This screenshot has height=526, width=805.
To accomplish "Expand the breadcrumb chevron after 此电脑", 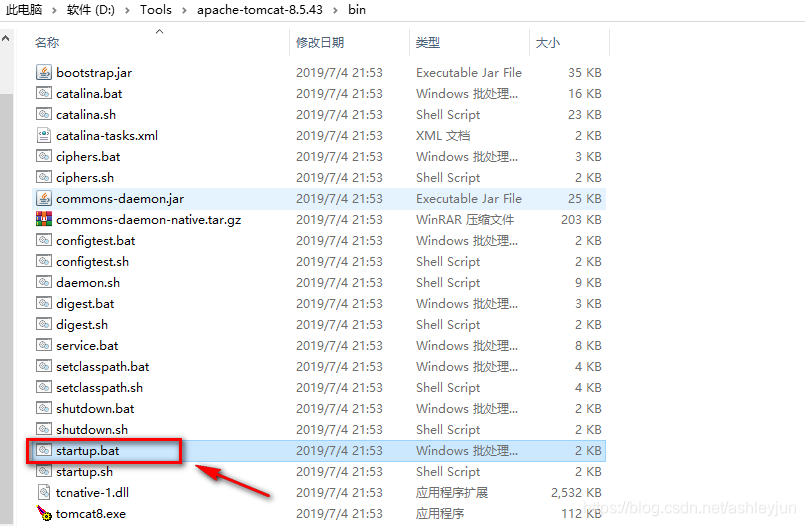I will point(54,10).
